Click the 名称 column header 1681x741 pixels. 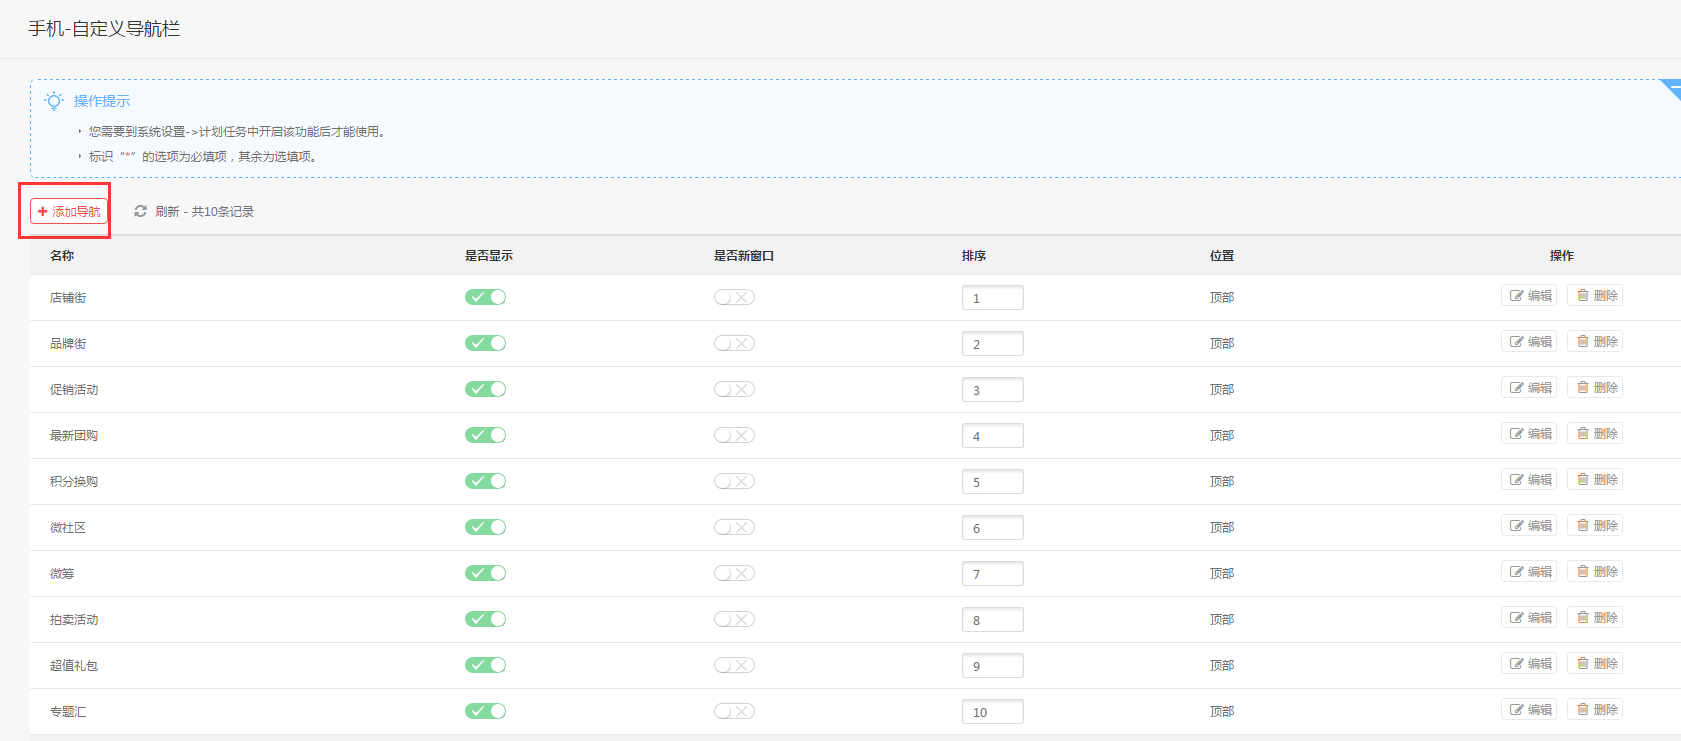[62, 256]
